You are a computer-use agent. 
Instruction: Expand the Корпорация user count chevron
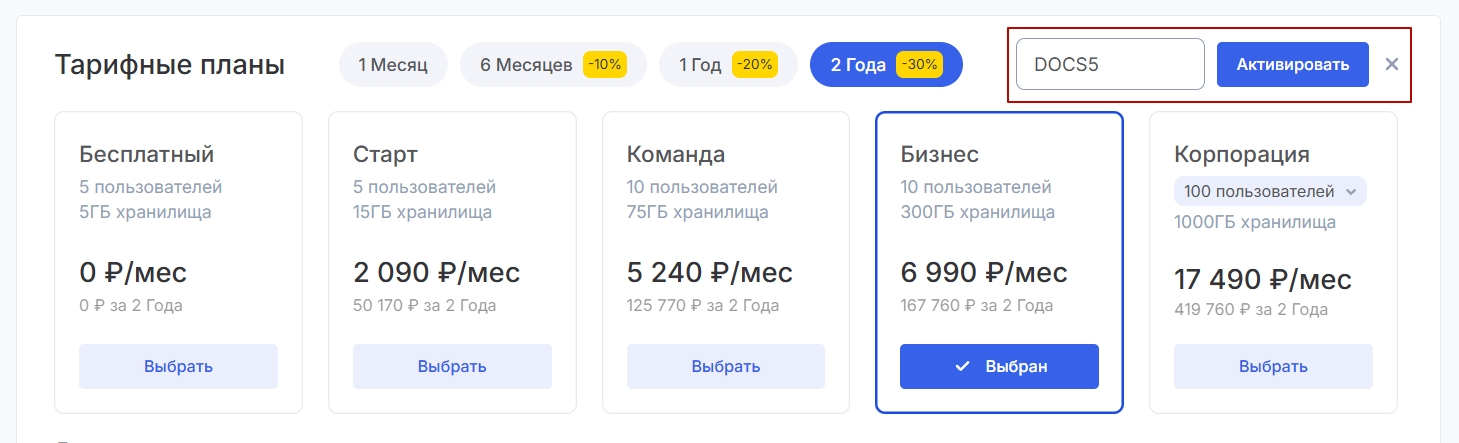1351,191
